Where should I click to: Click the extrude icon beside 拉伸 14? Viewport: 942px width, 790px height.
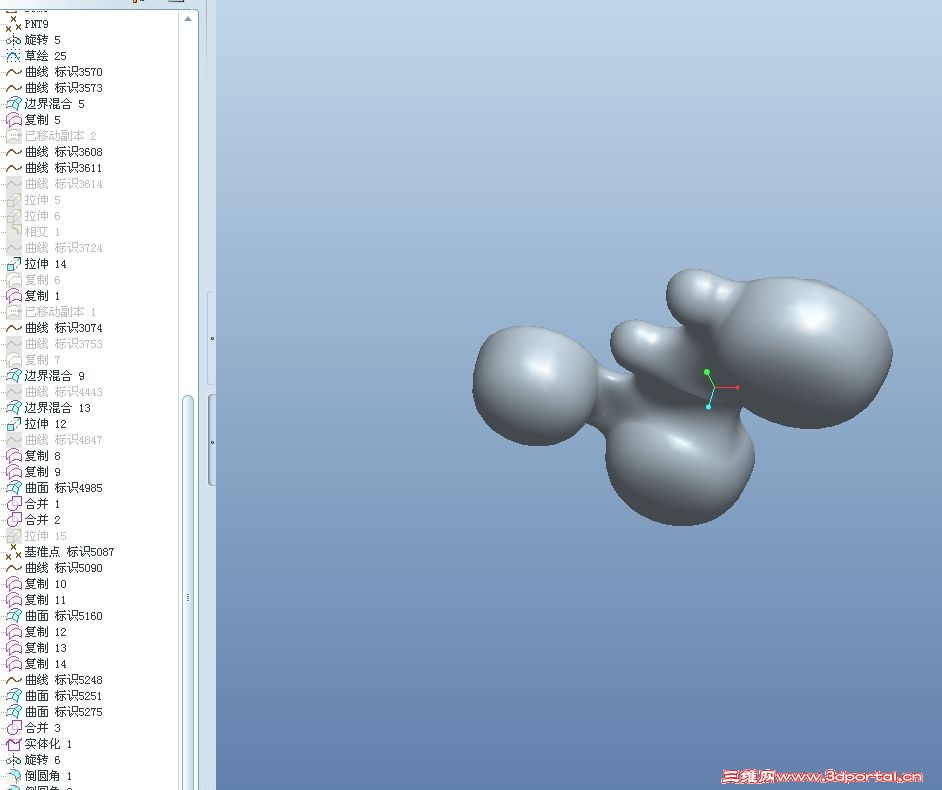(13, 264)
